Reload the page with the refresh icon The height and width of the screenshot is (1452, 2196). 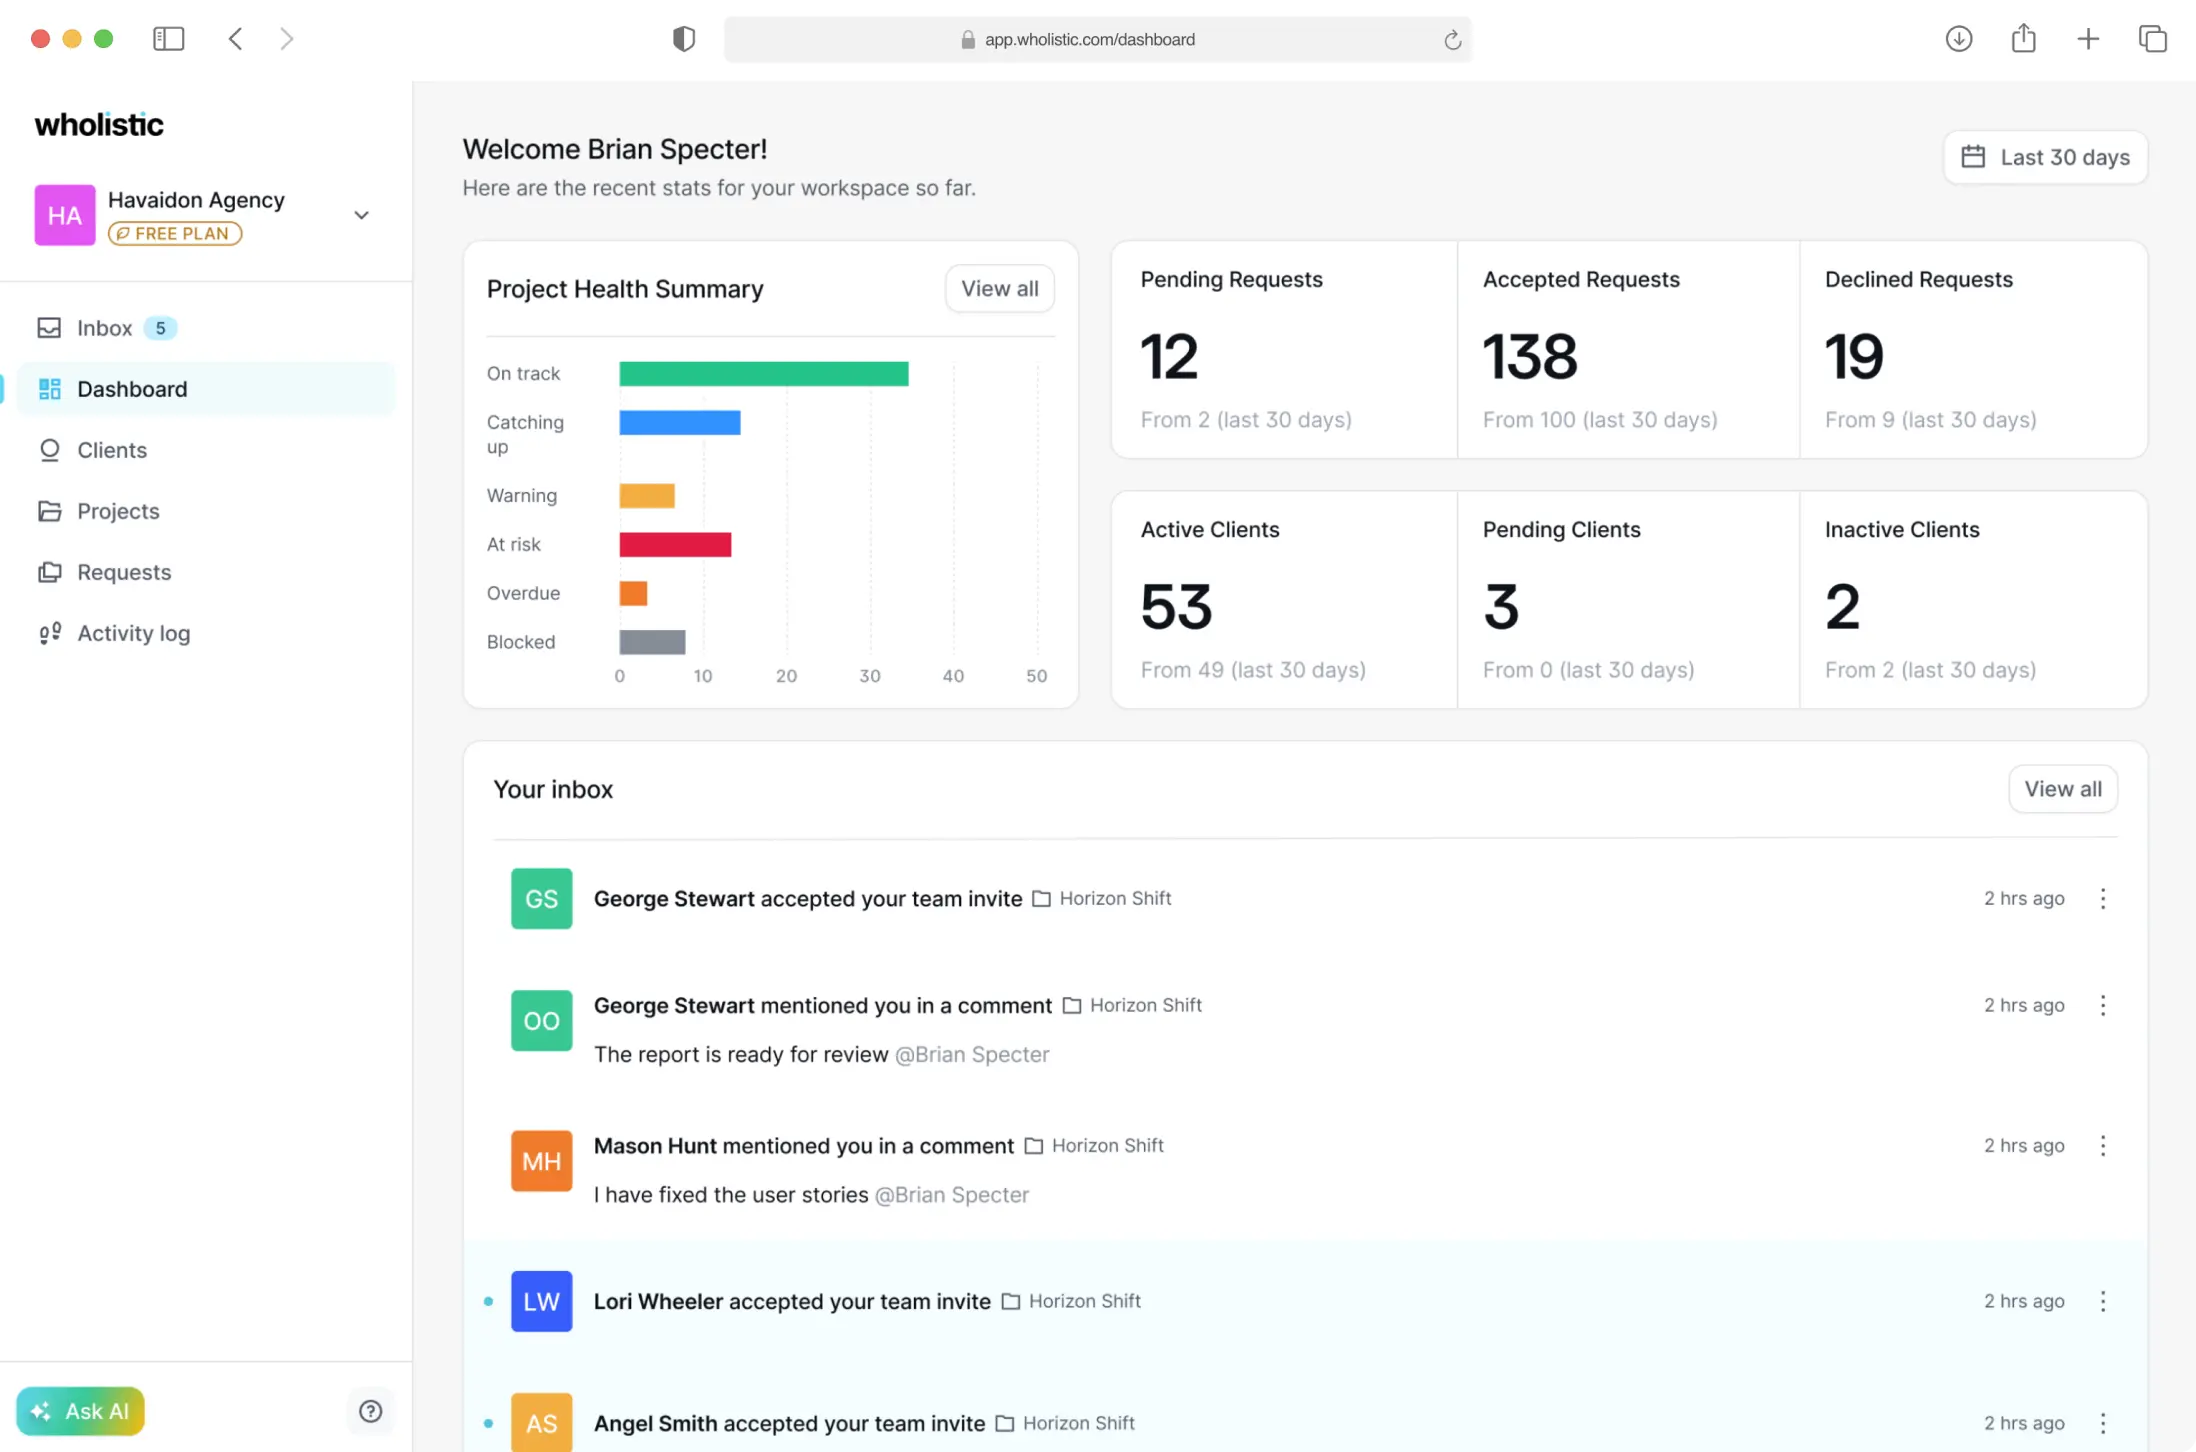click(1452, 40)
